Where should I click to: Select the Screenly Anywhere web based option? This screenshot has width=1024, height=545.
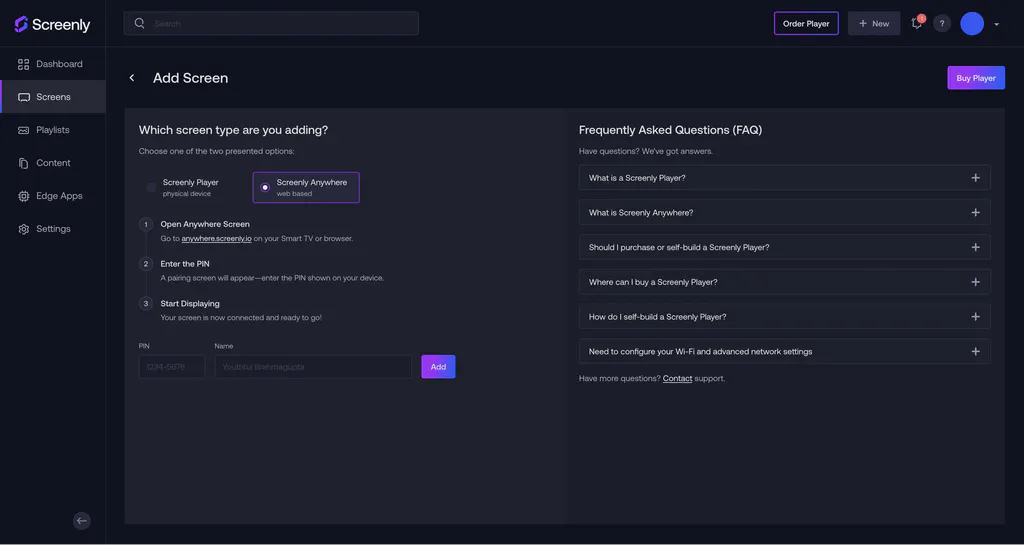(306, 187)
